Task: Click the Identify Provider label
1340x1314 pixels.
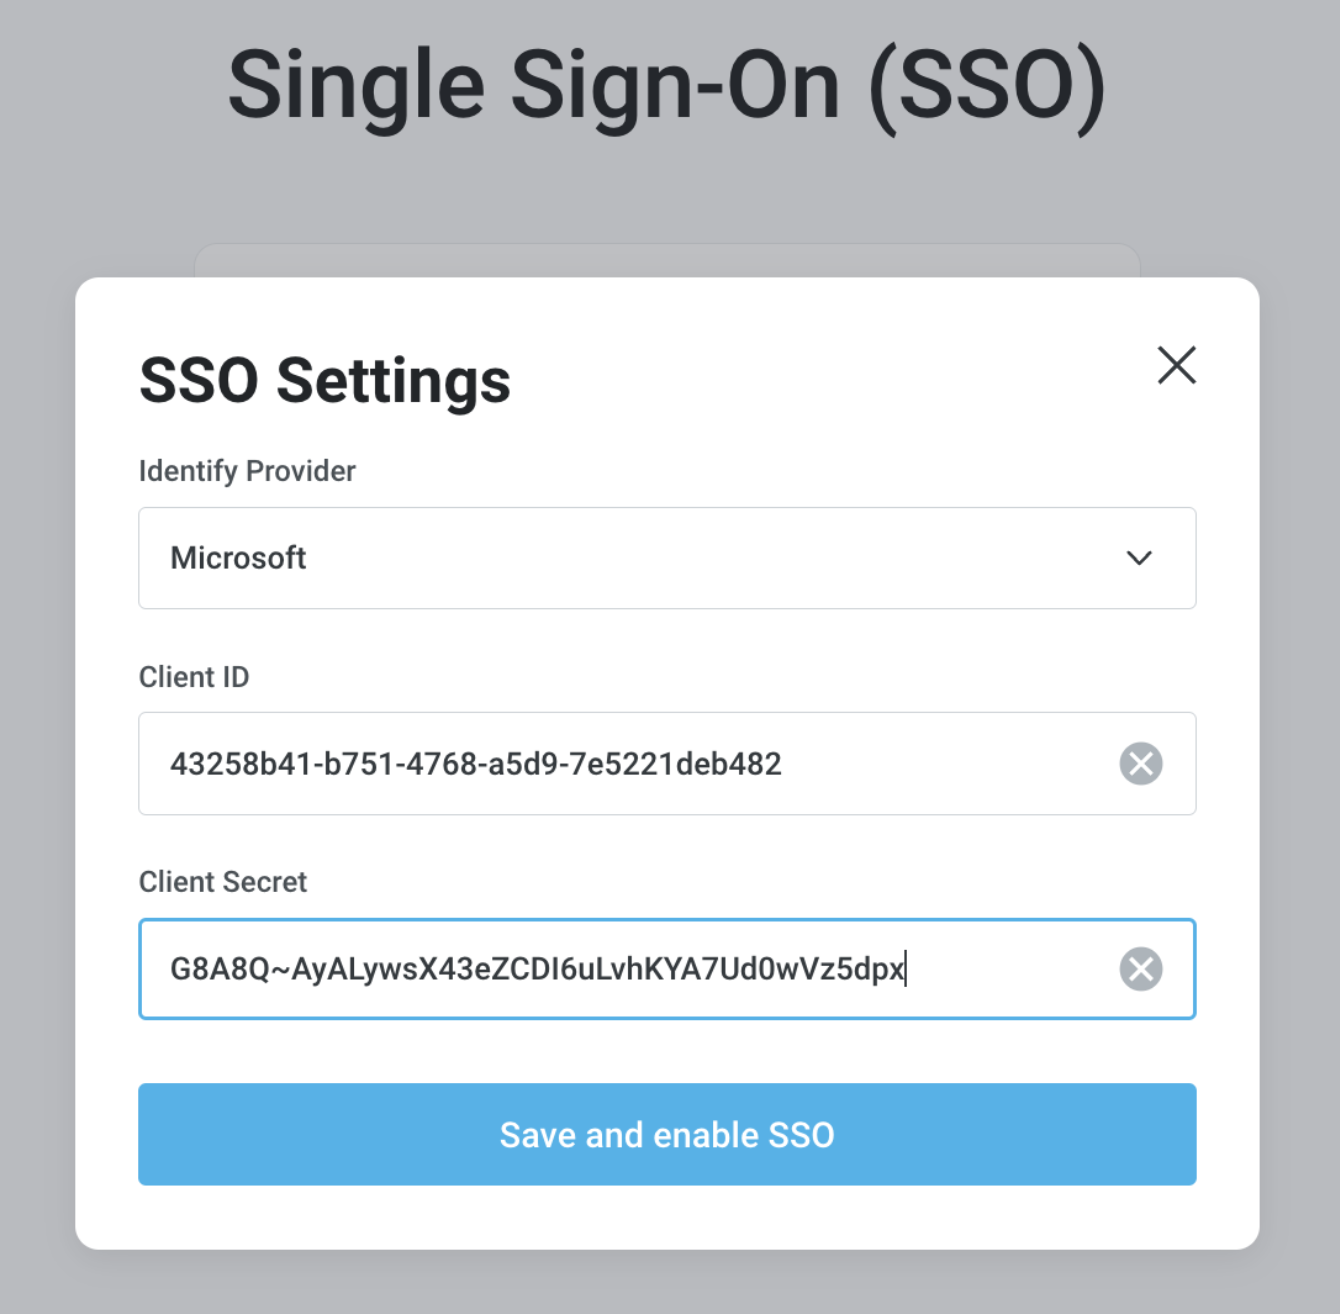Action: coord(247,471)
